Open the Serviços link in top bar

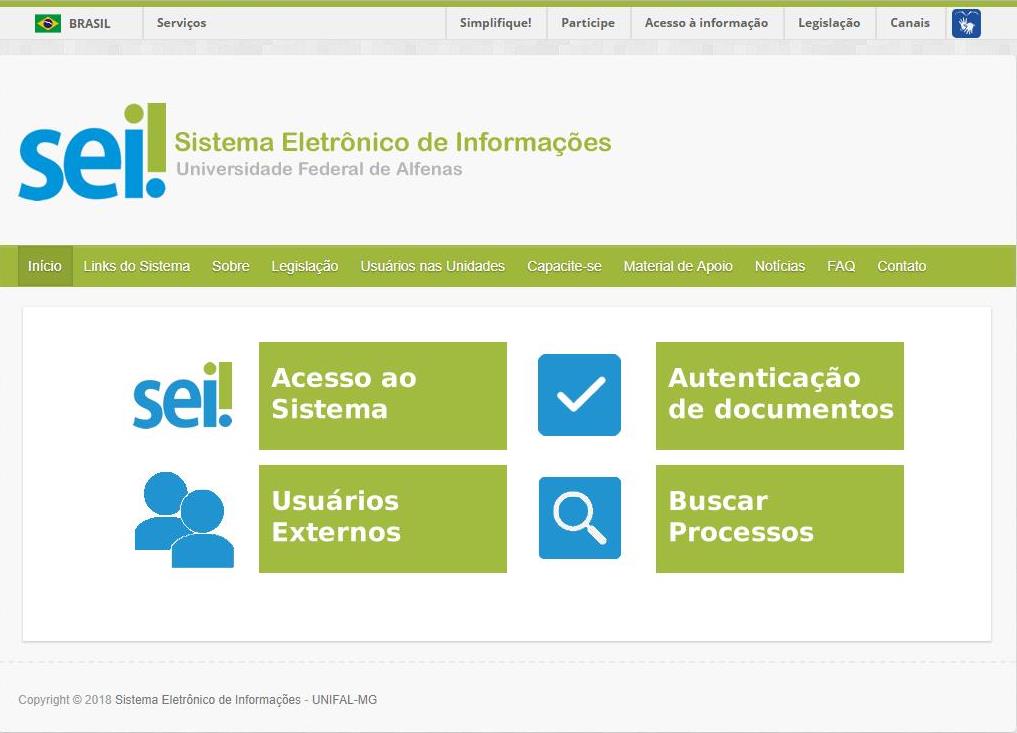click(182, 23)
